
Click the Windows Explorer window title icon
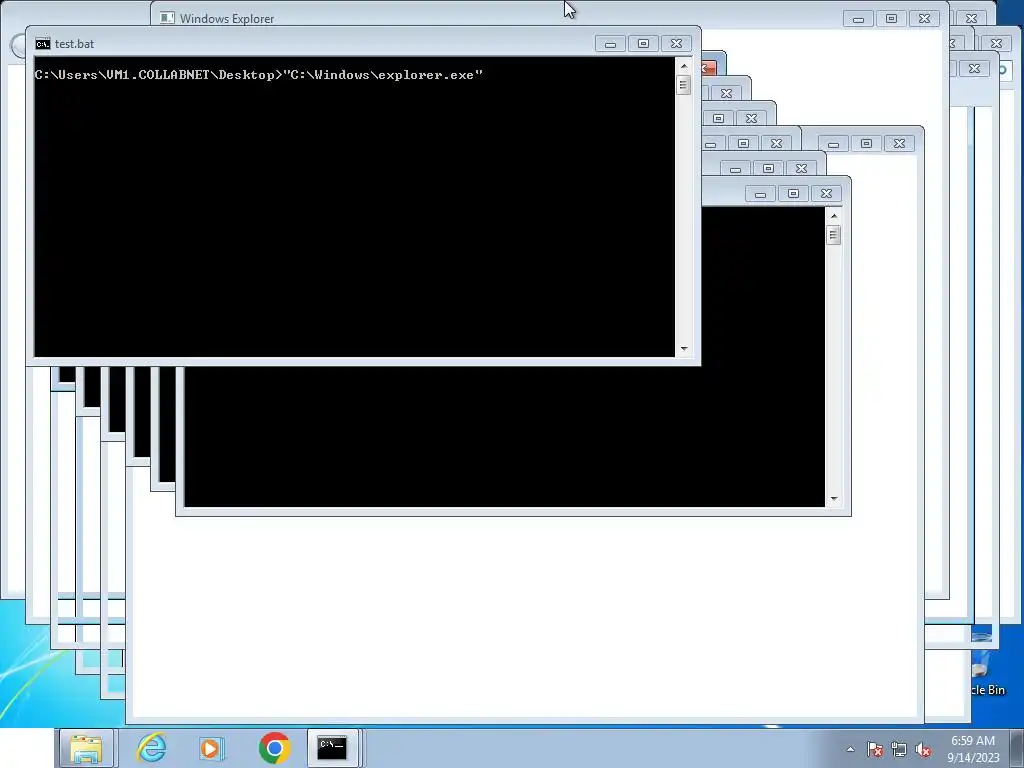tap(167, 18)
